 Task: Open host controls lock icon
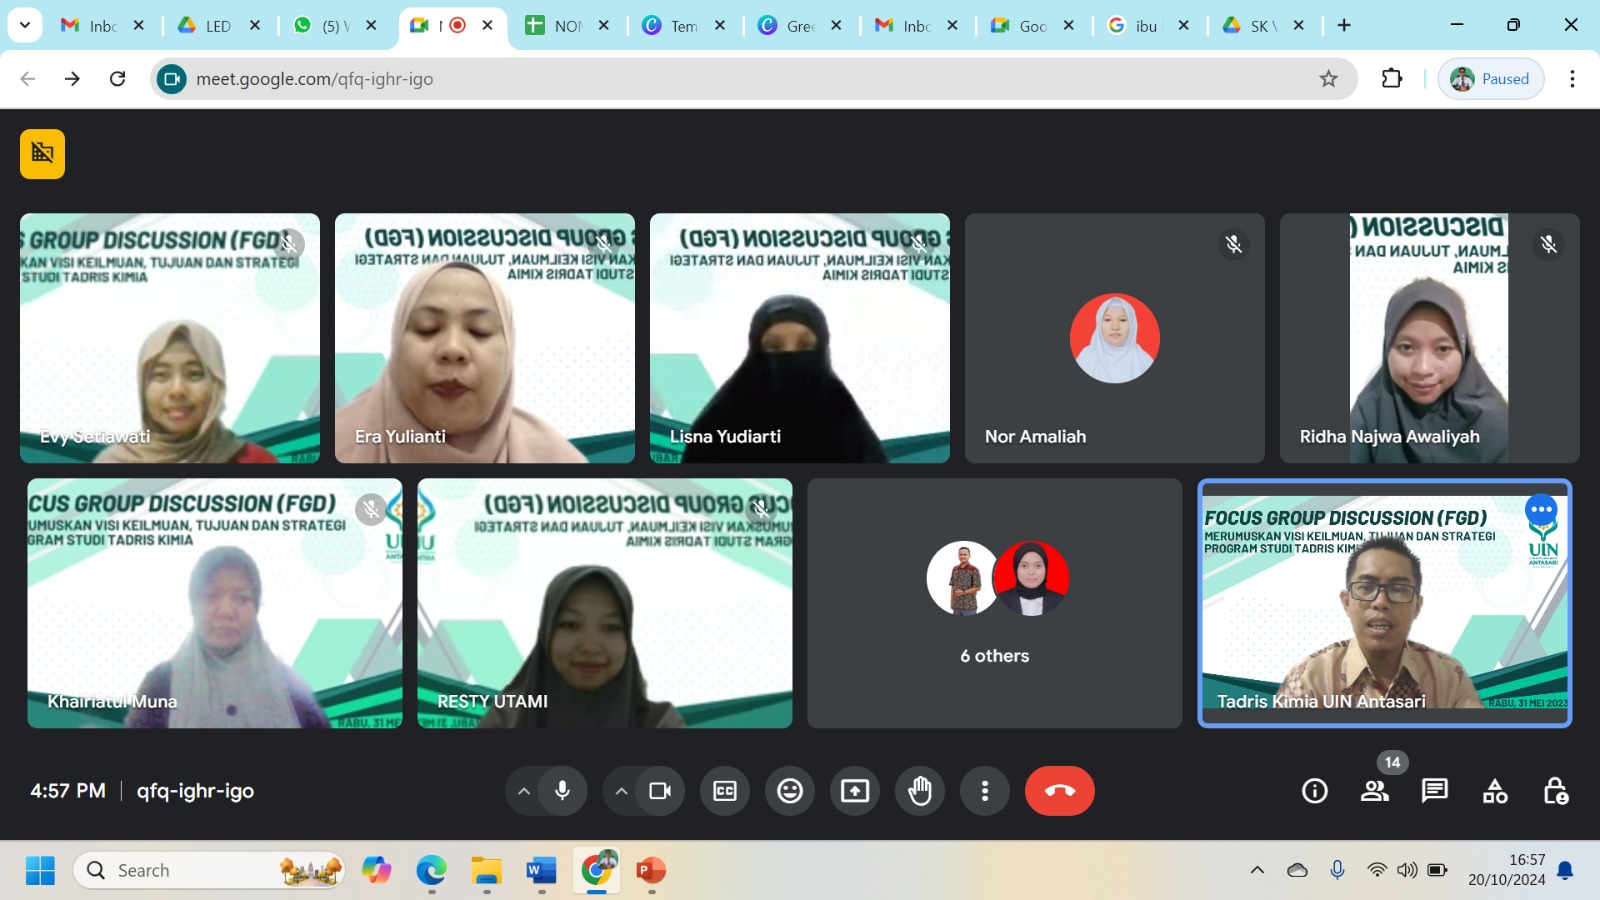(x=1555, y=791)
